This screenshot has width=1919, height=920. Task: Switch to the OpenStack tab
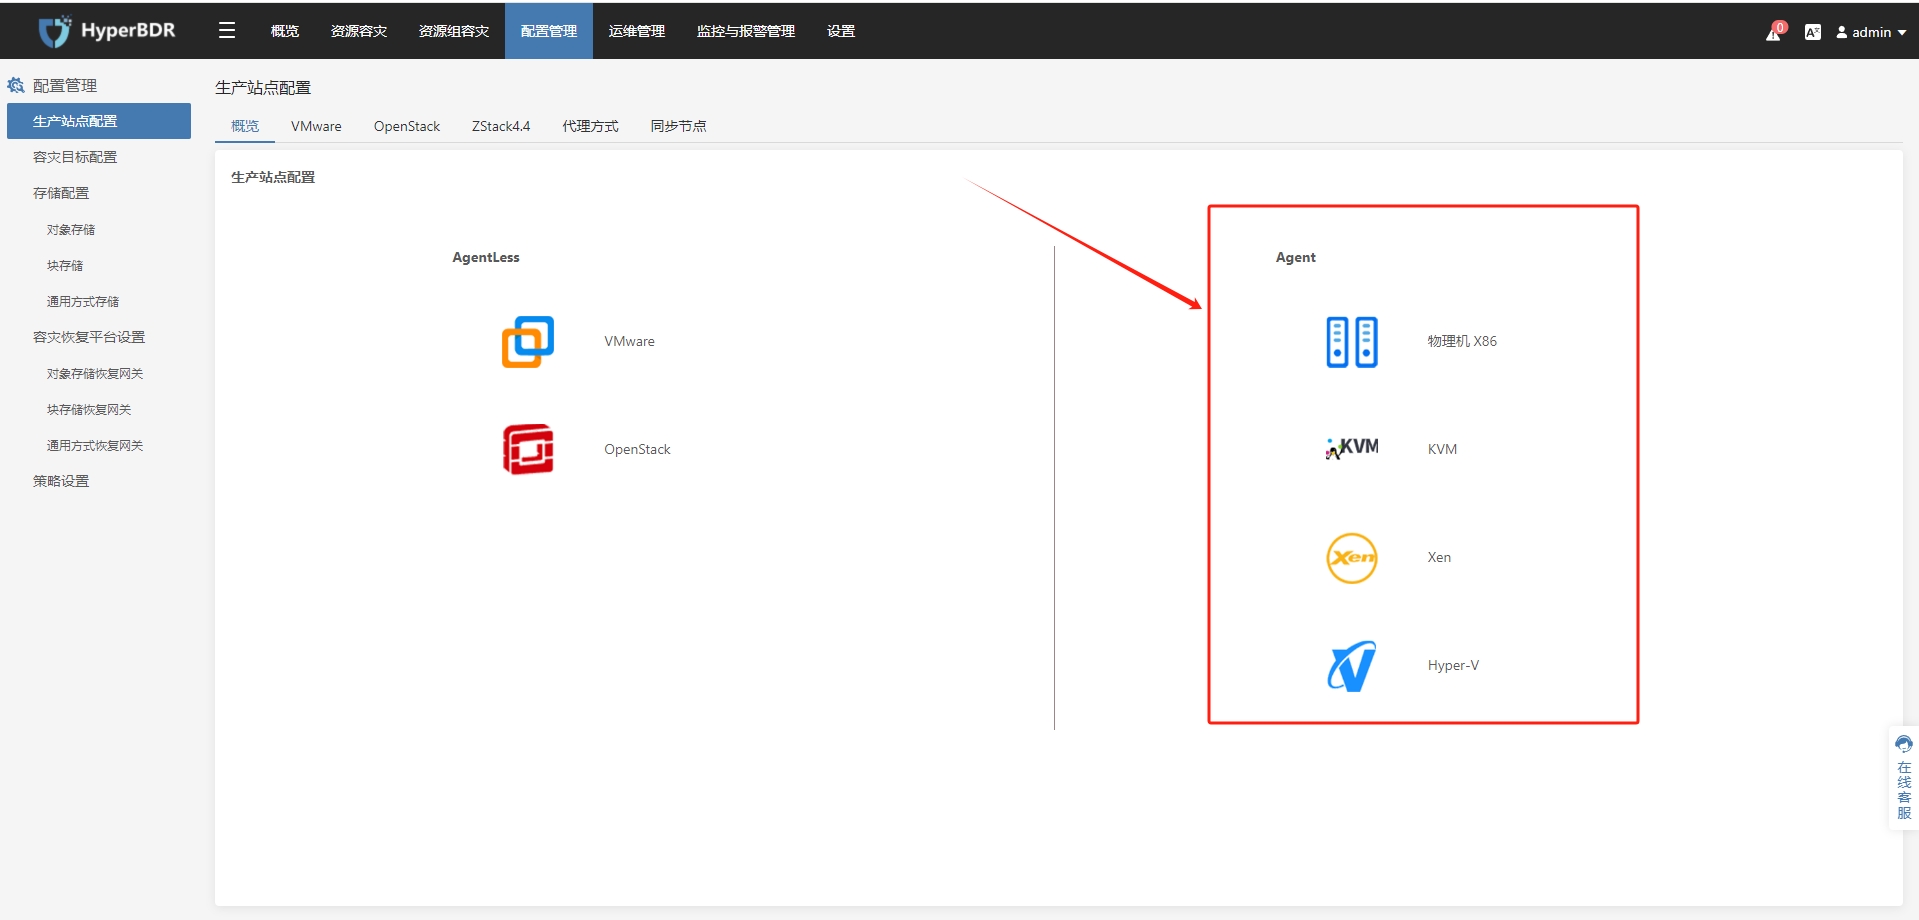click(407, 126)
